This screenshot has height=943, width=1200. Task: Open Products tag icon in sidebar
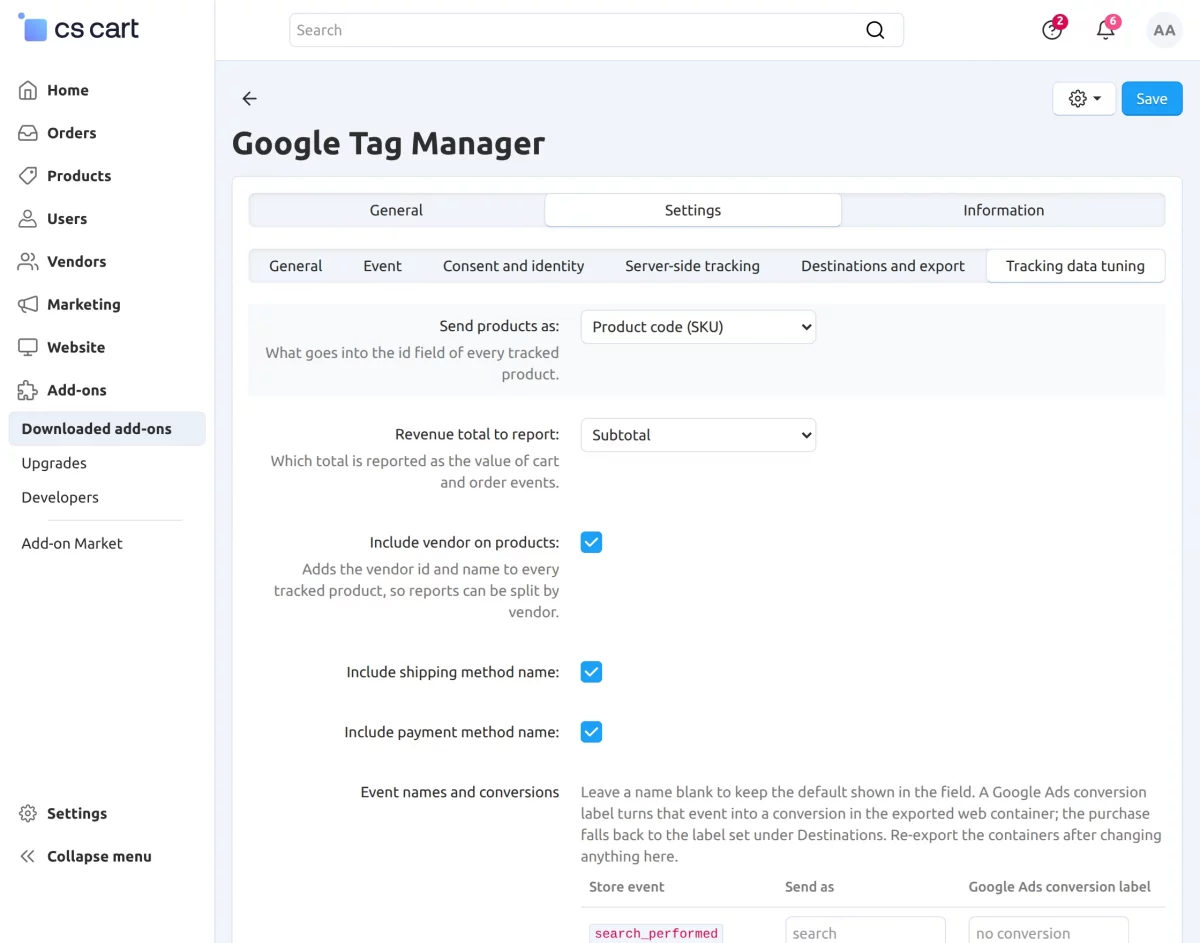coord(28,176)
